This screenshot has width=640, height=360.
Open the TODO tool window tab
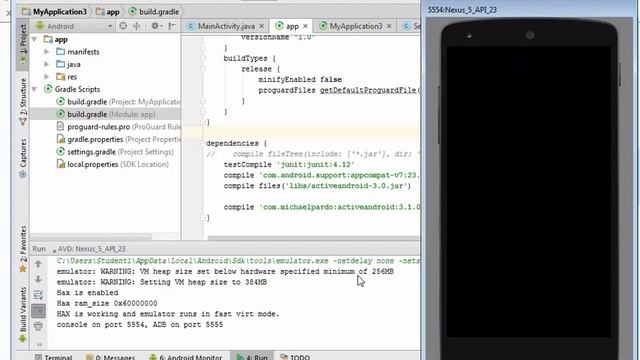click(295, 357)
